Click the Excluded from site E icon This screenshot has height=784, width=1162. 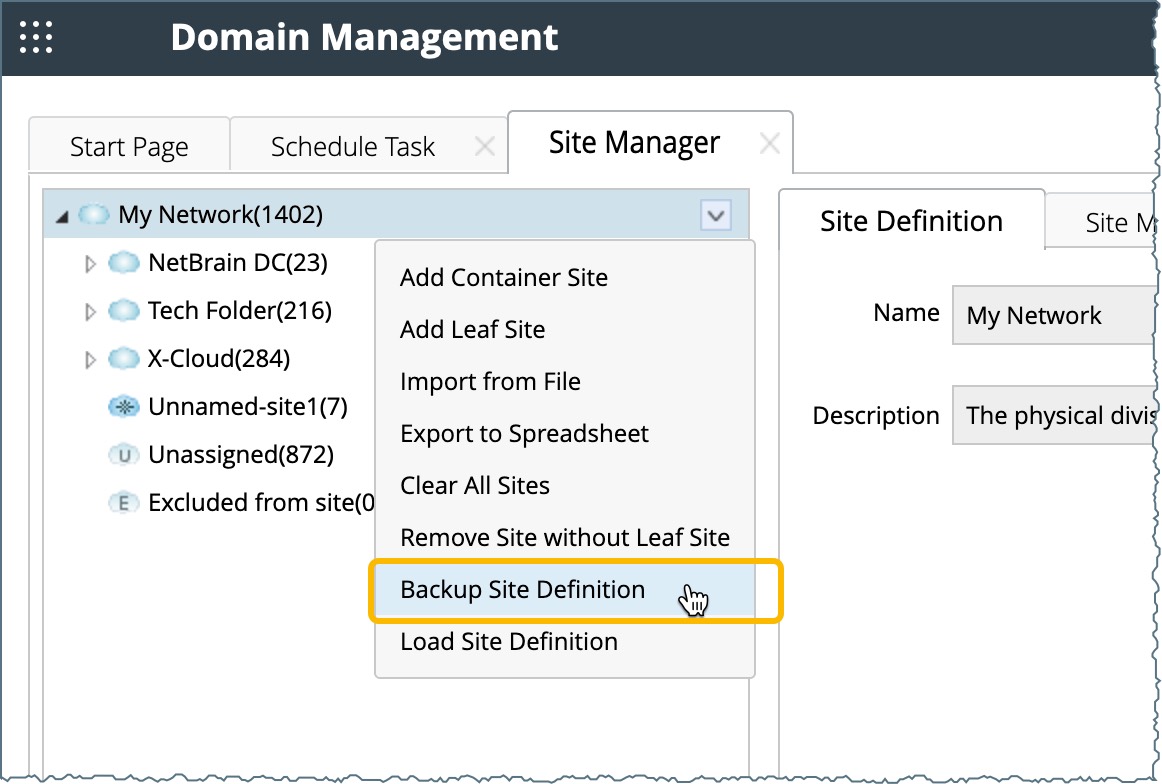pyautogui.click(x=123, y=503)
